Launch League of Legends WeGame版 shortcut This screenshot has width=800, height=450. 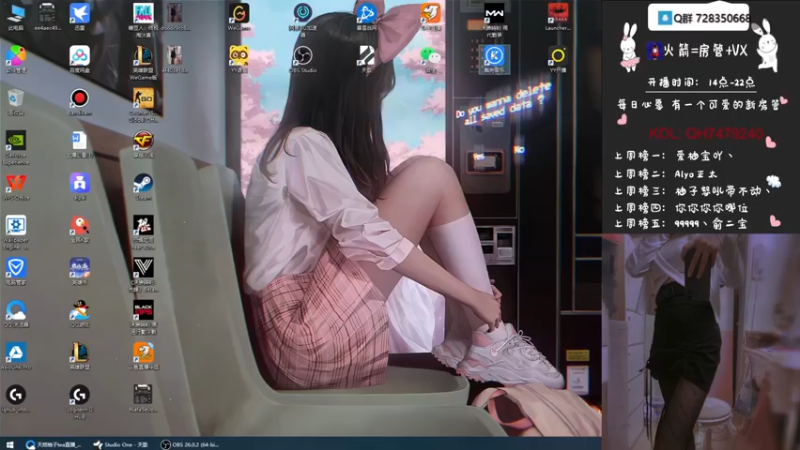point(143,63)
